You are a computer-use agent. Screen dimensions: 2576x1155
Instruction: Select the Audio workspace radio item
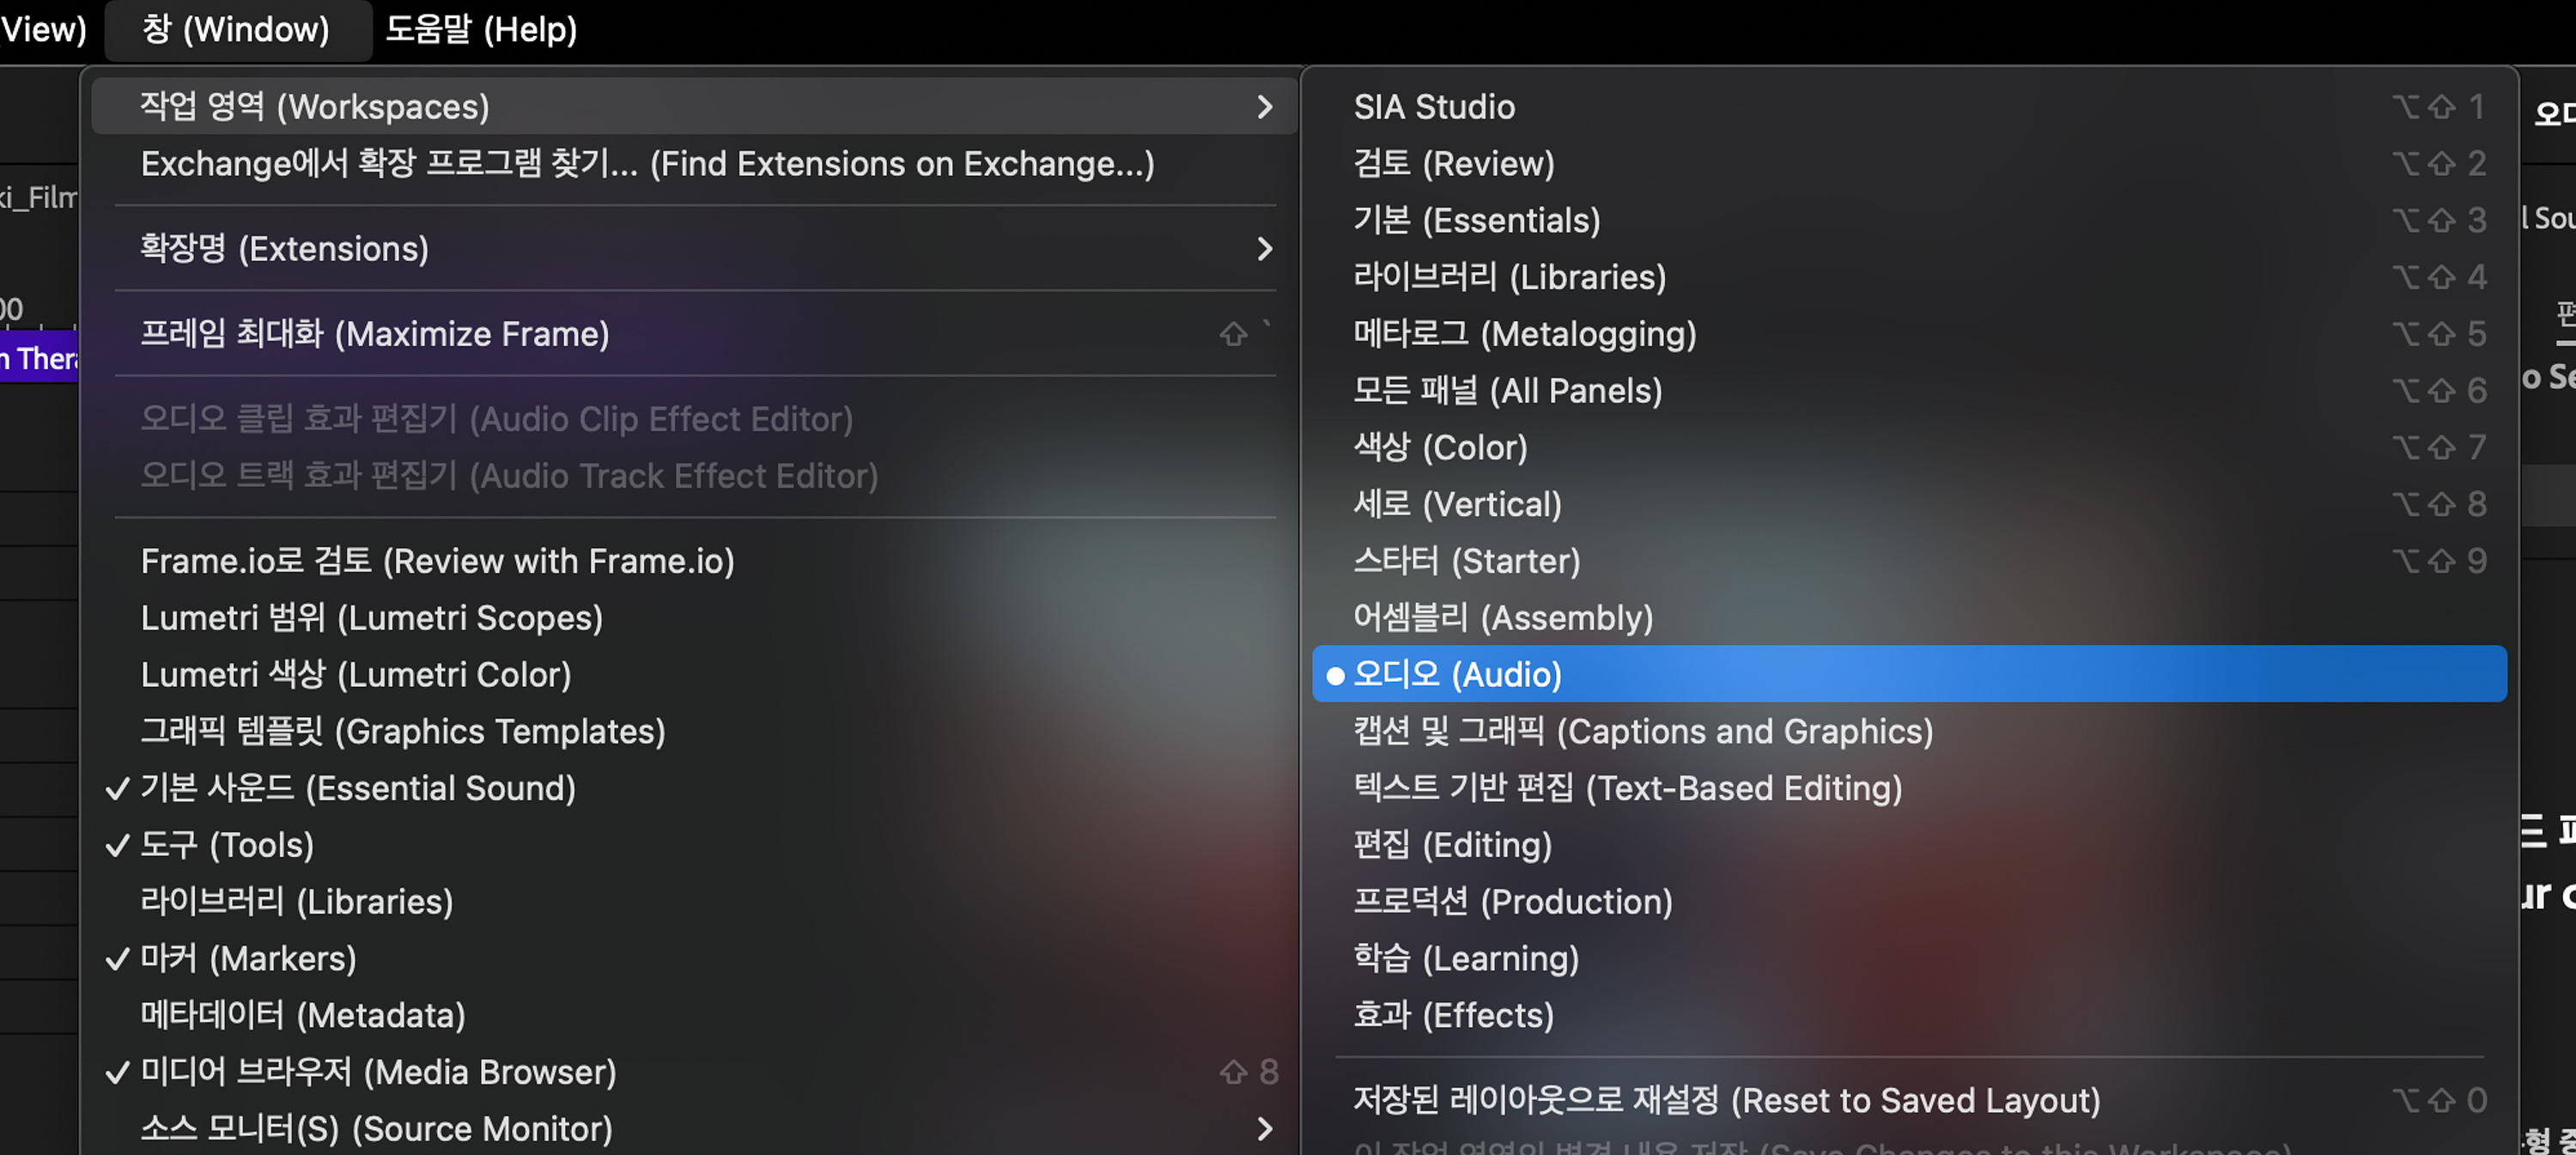pyautogui.click(x=1456, y=674)
